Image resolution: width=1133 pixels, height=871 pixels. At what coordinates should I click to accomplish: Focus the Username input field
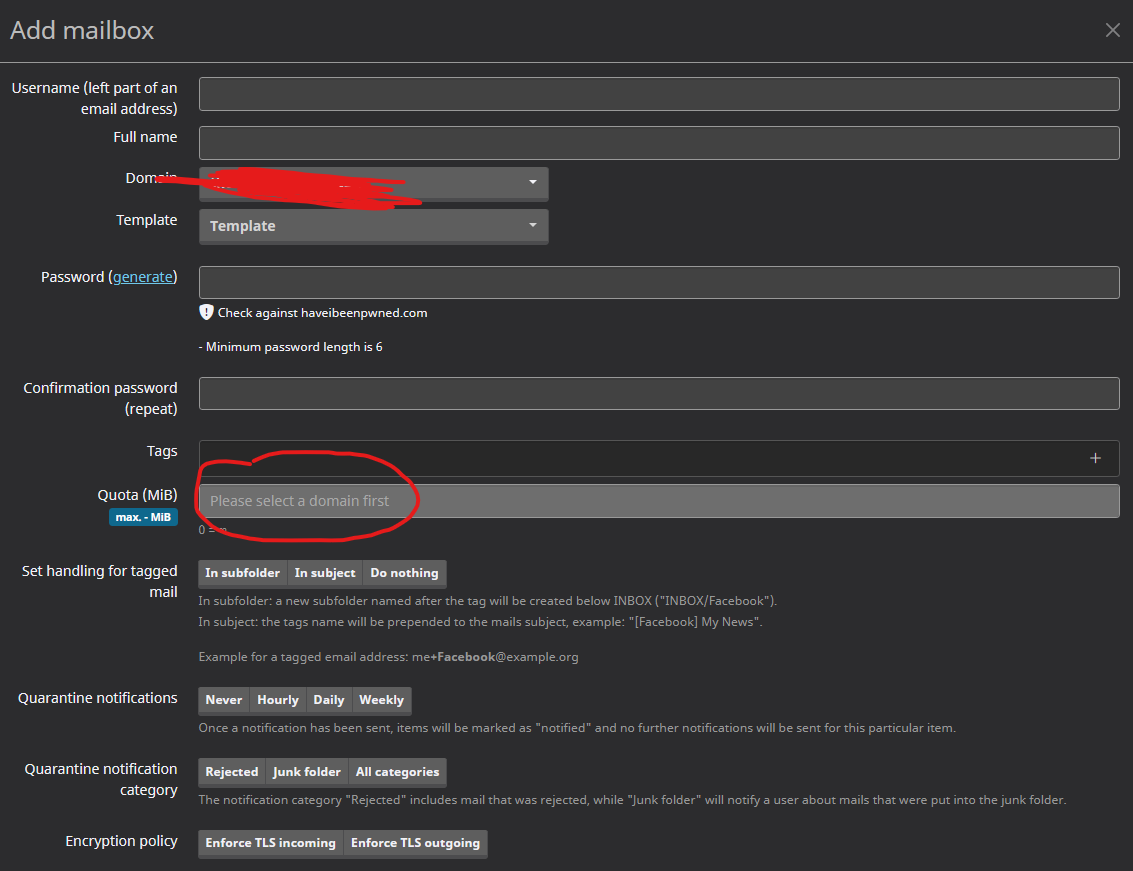pos(658,94)
